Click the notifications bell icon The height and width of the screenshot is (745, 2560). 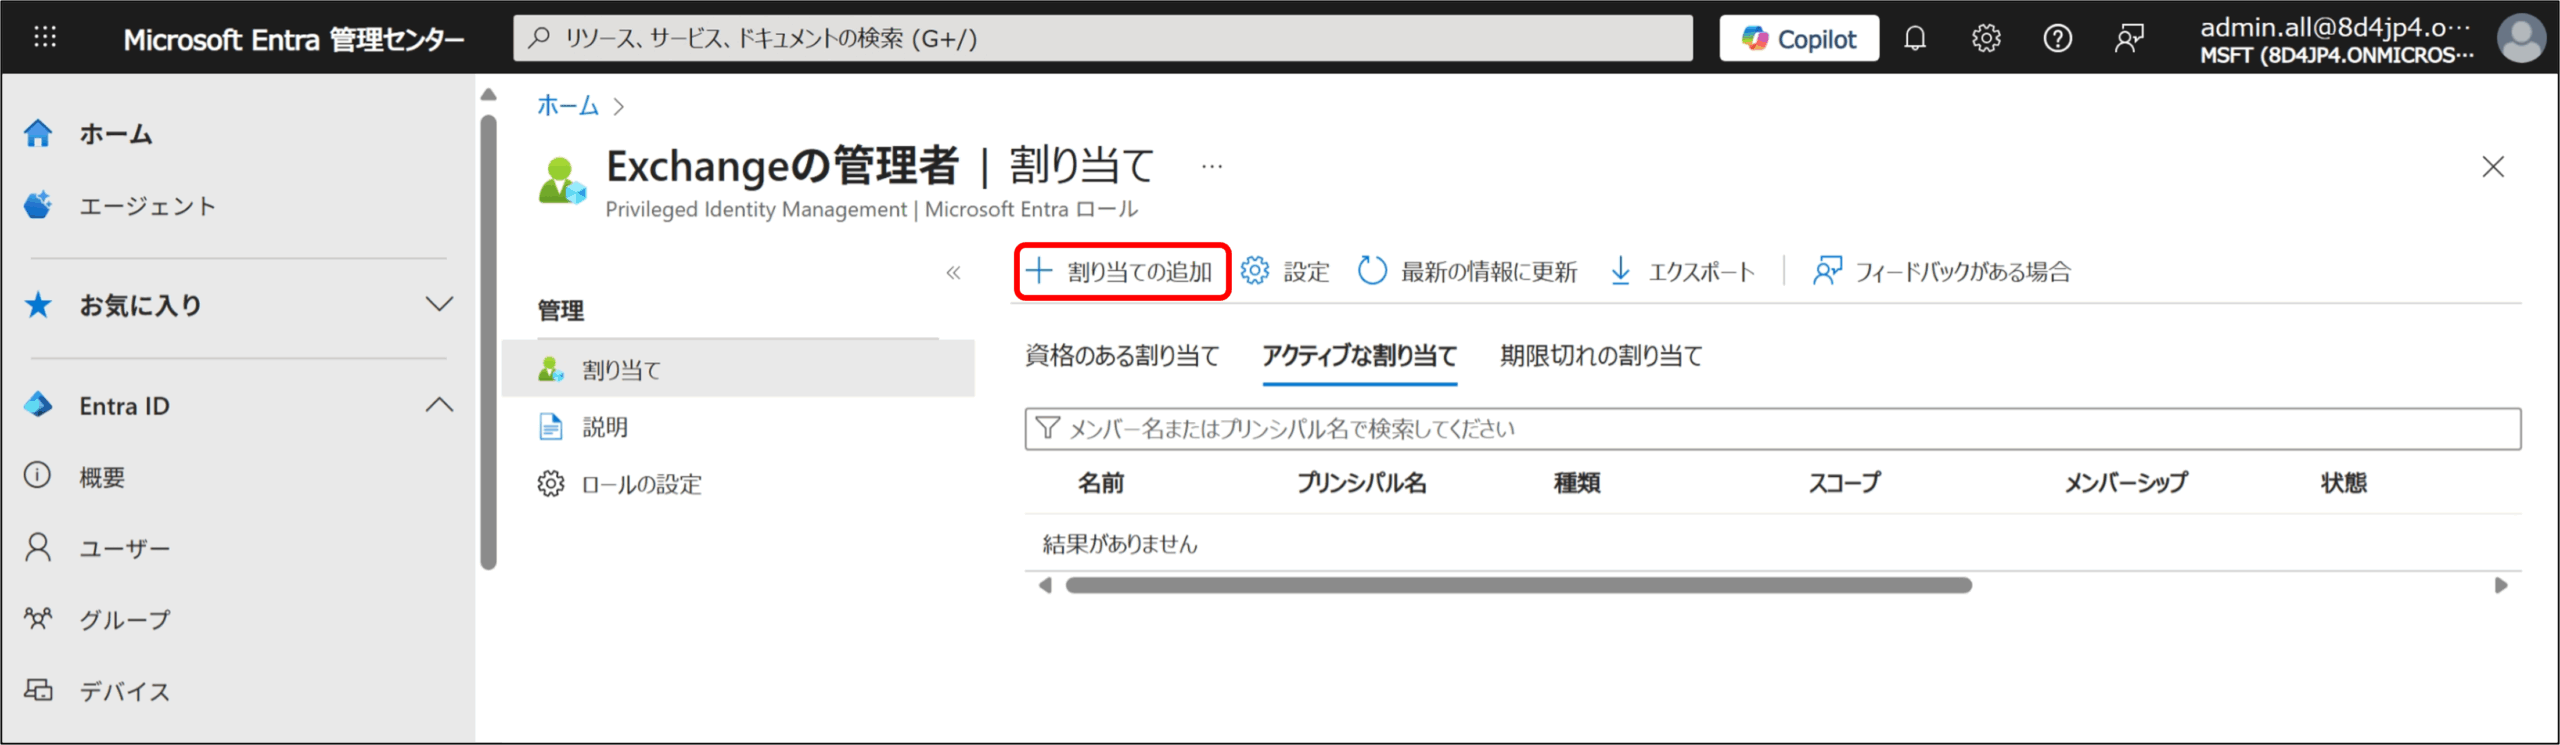coord(1914,38)
